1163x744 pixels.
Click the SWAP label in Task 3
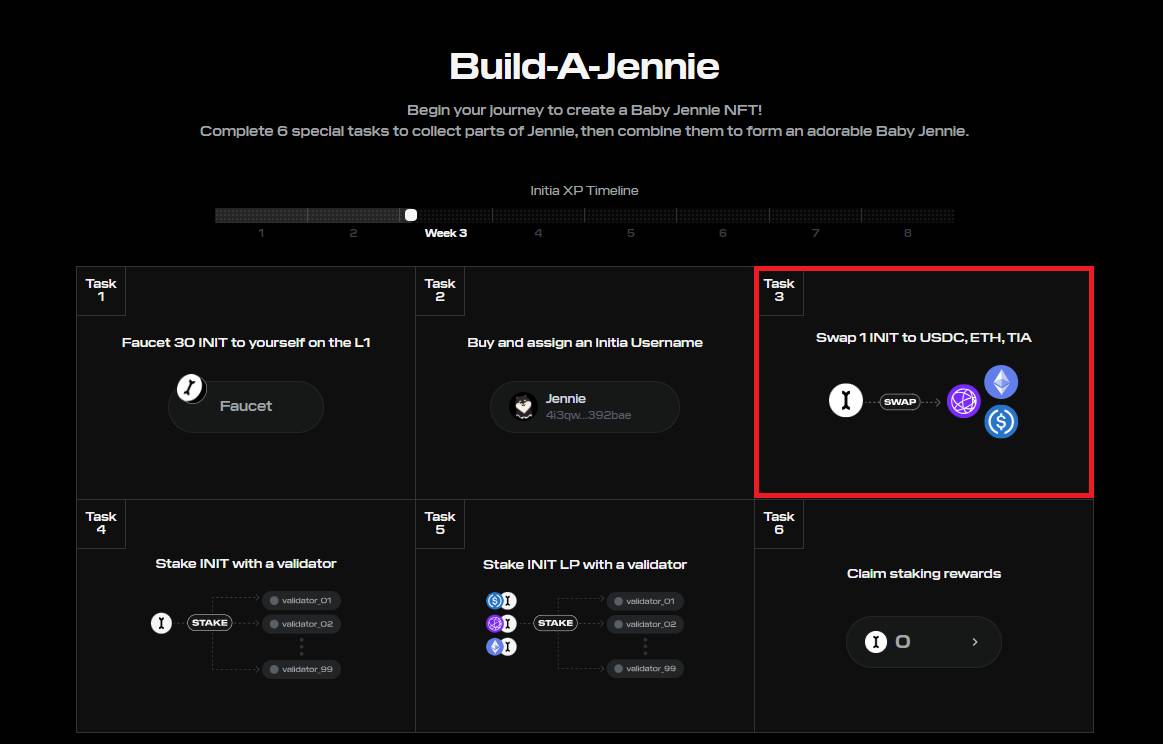900,401
